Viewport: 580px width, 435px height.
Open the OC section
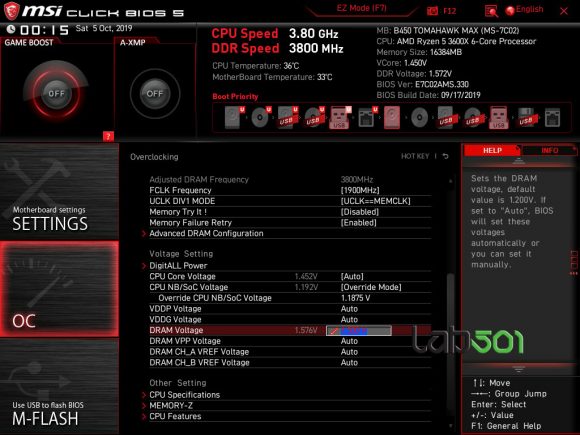tap(59, 289)
